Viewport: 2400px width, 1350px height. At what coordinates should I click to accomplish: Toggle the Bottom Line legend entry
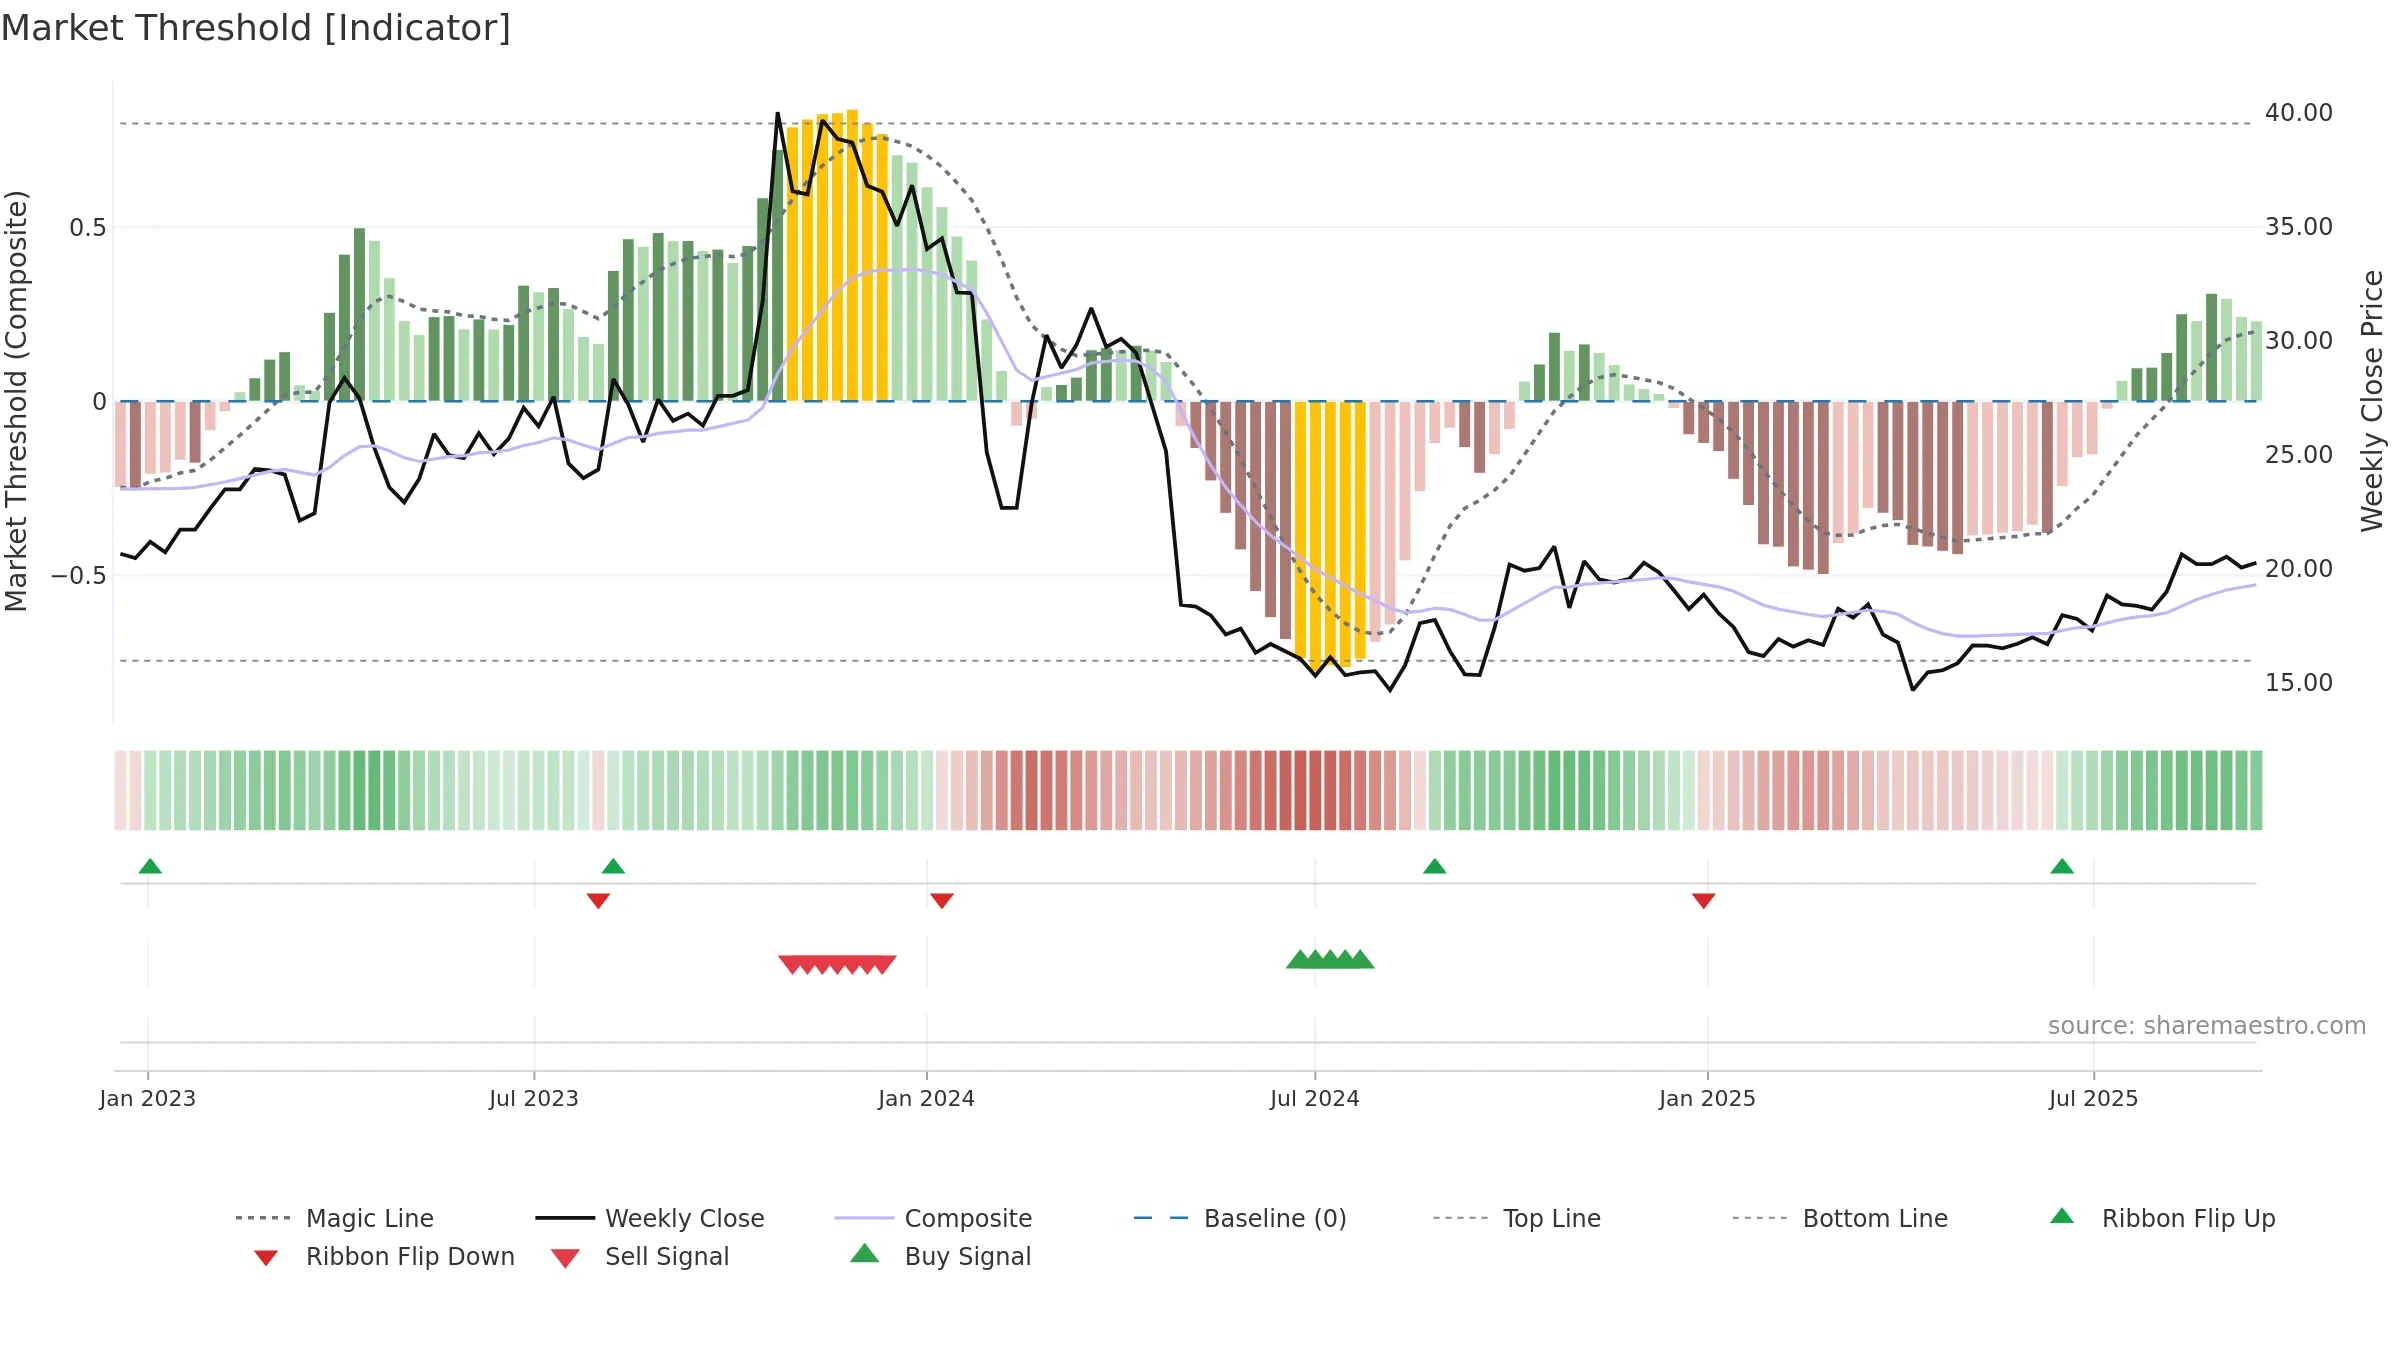1840,1218
